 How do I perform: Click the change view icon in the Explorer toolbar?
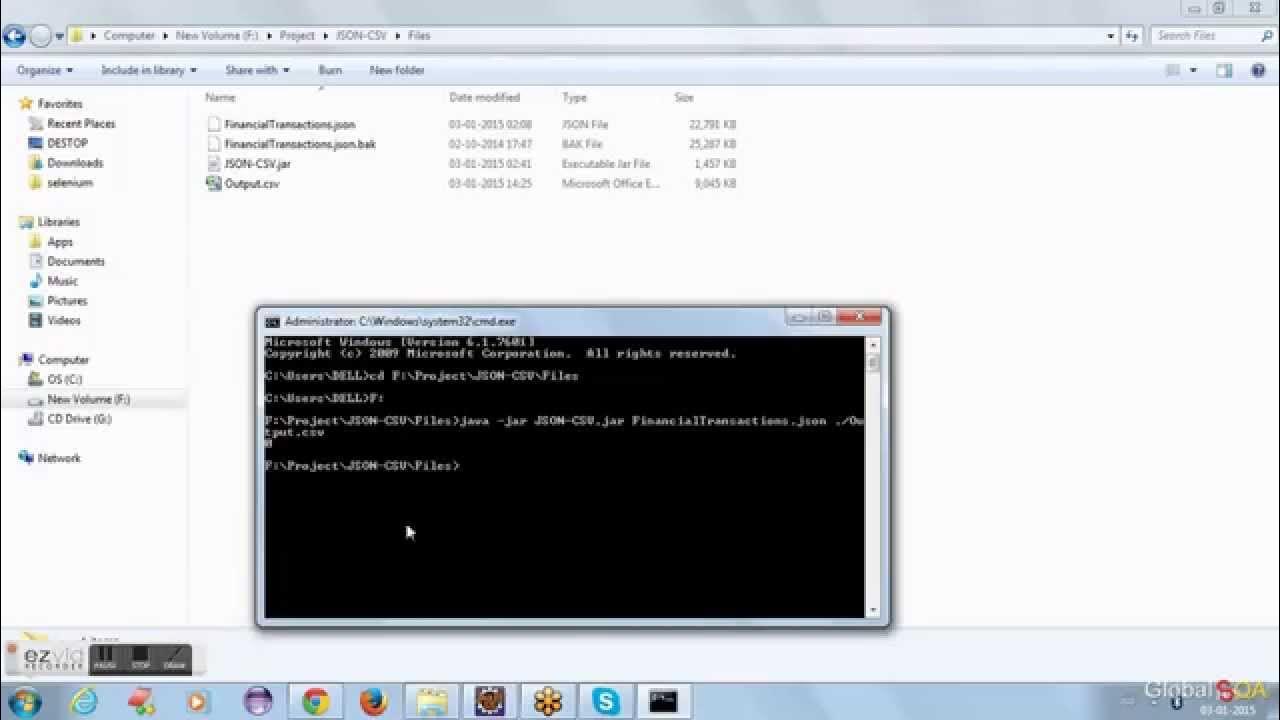(1174, 70)
